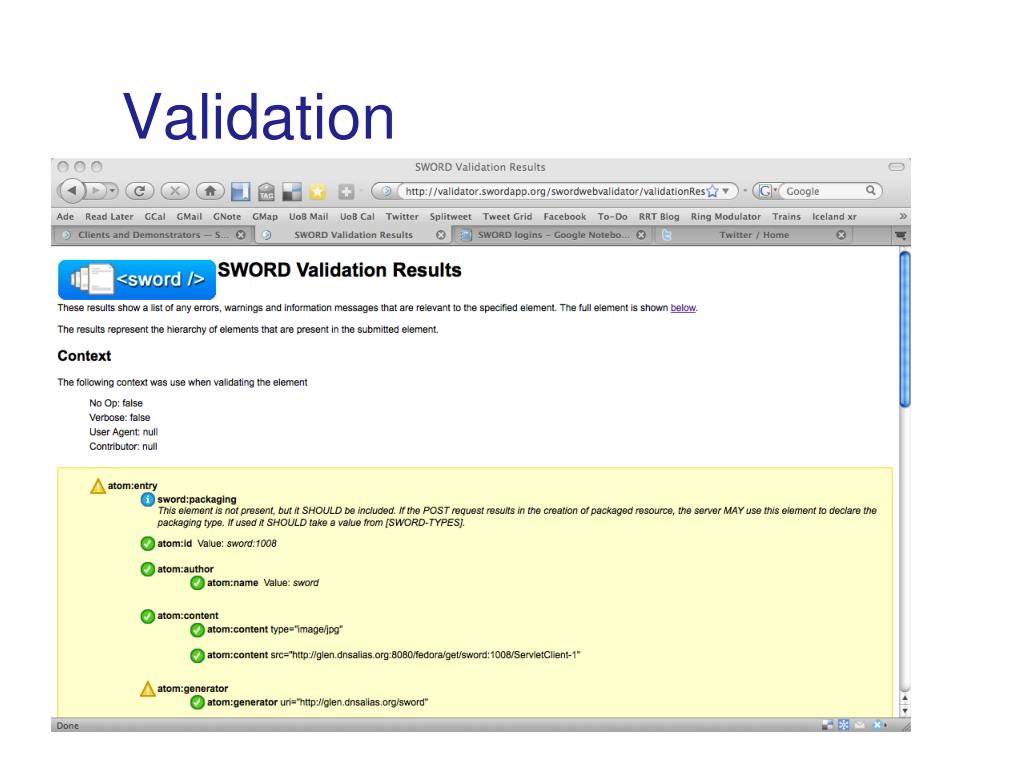Open the Ring Modulator bookmark

click(x=726, y=216)
